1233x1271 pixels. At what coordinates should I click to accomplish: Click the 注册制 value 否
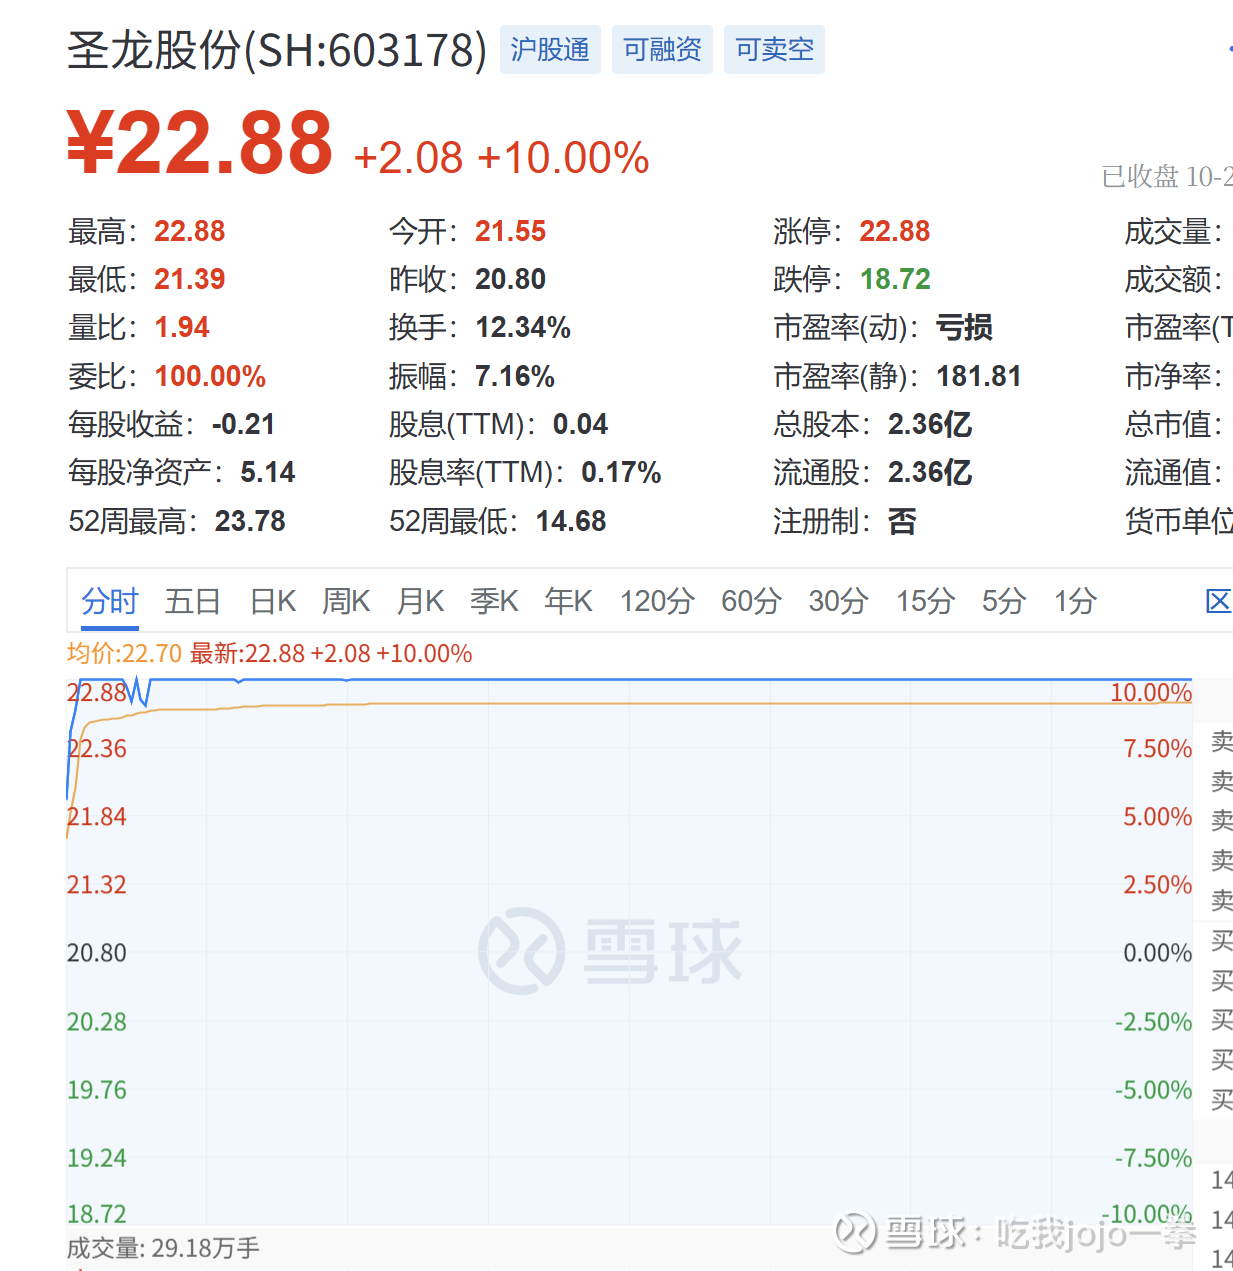pos(902,521)
